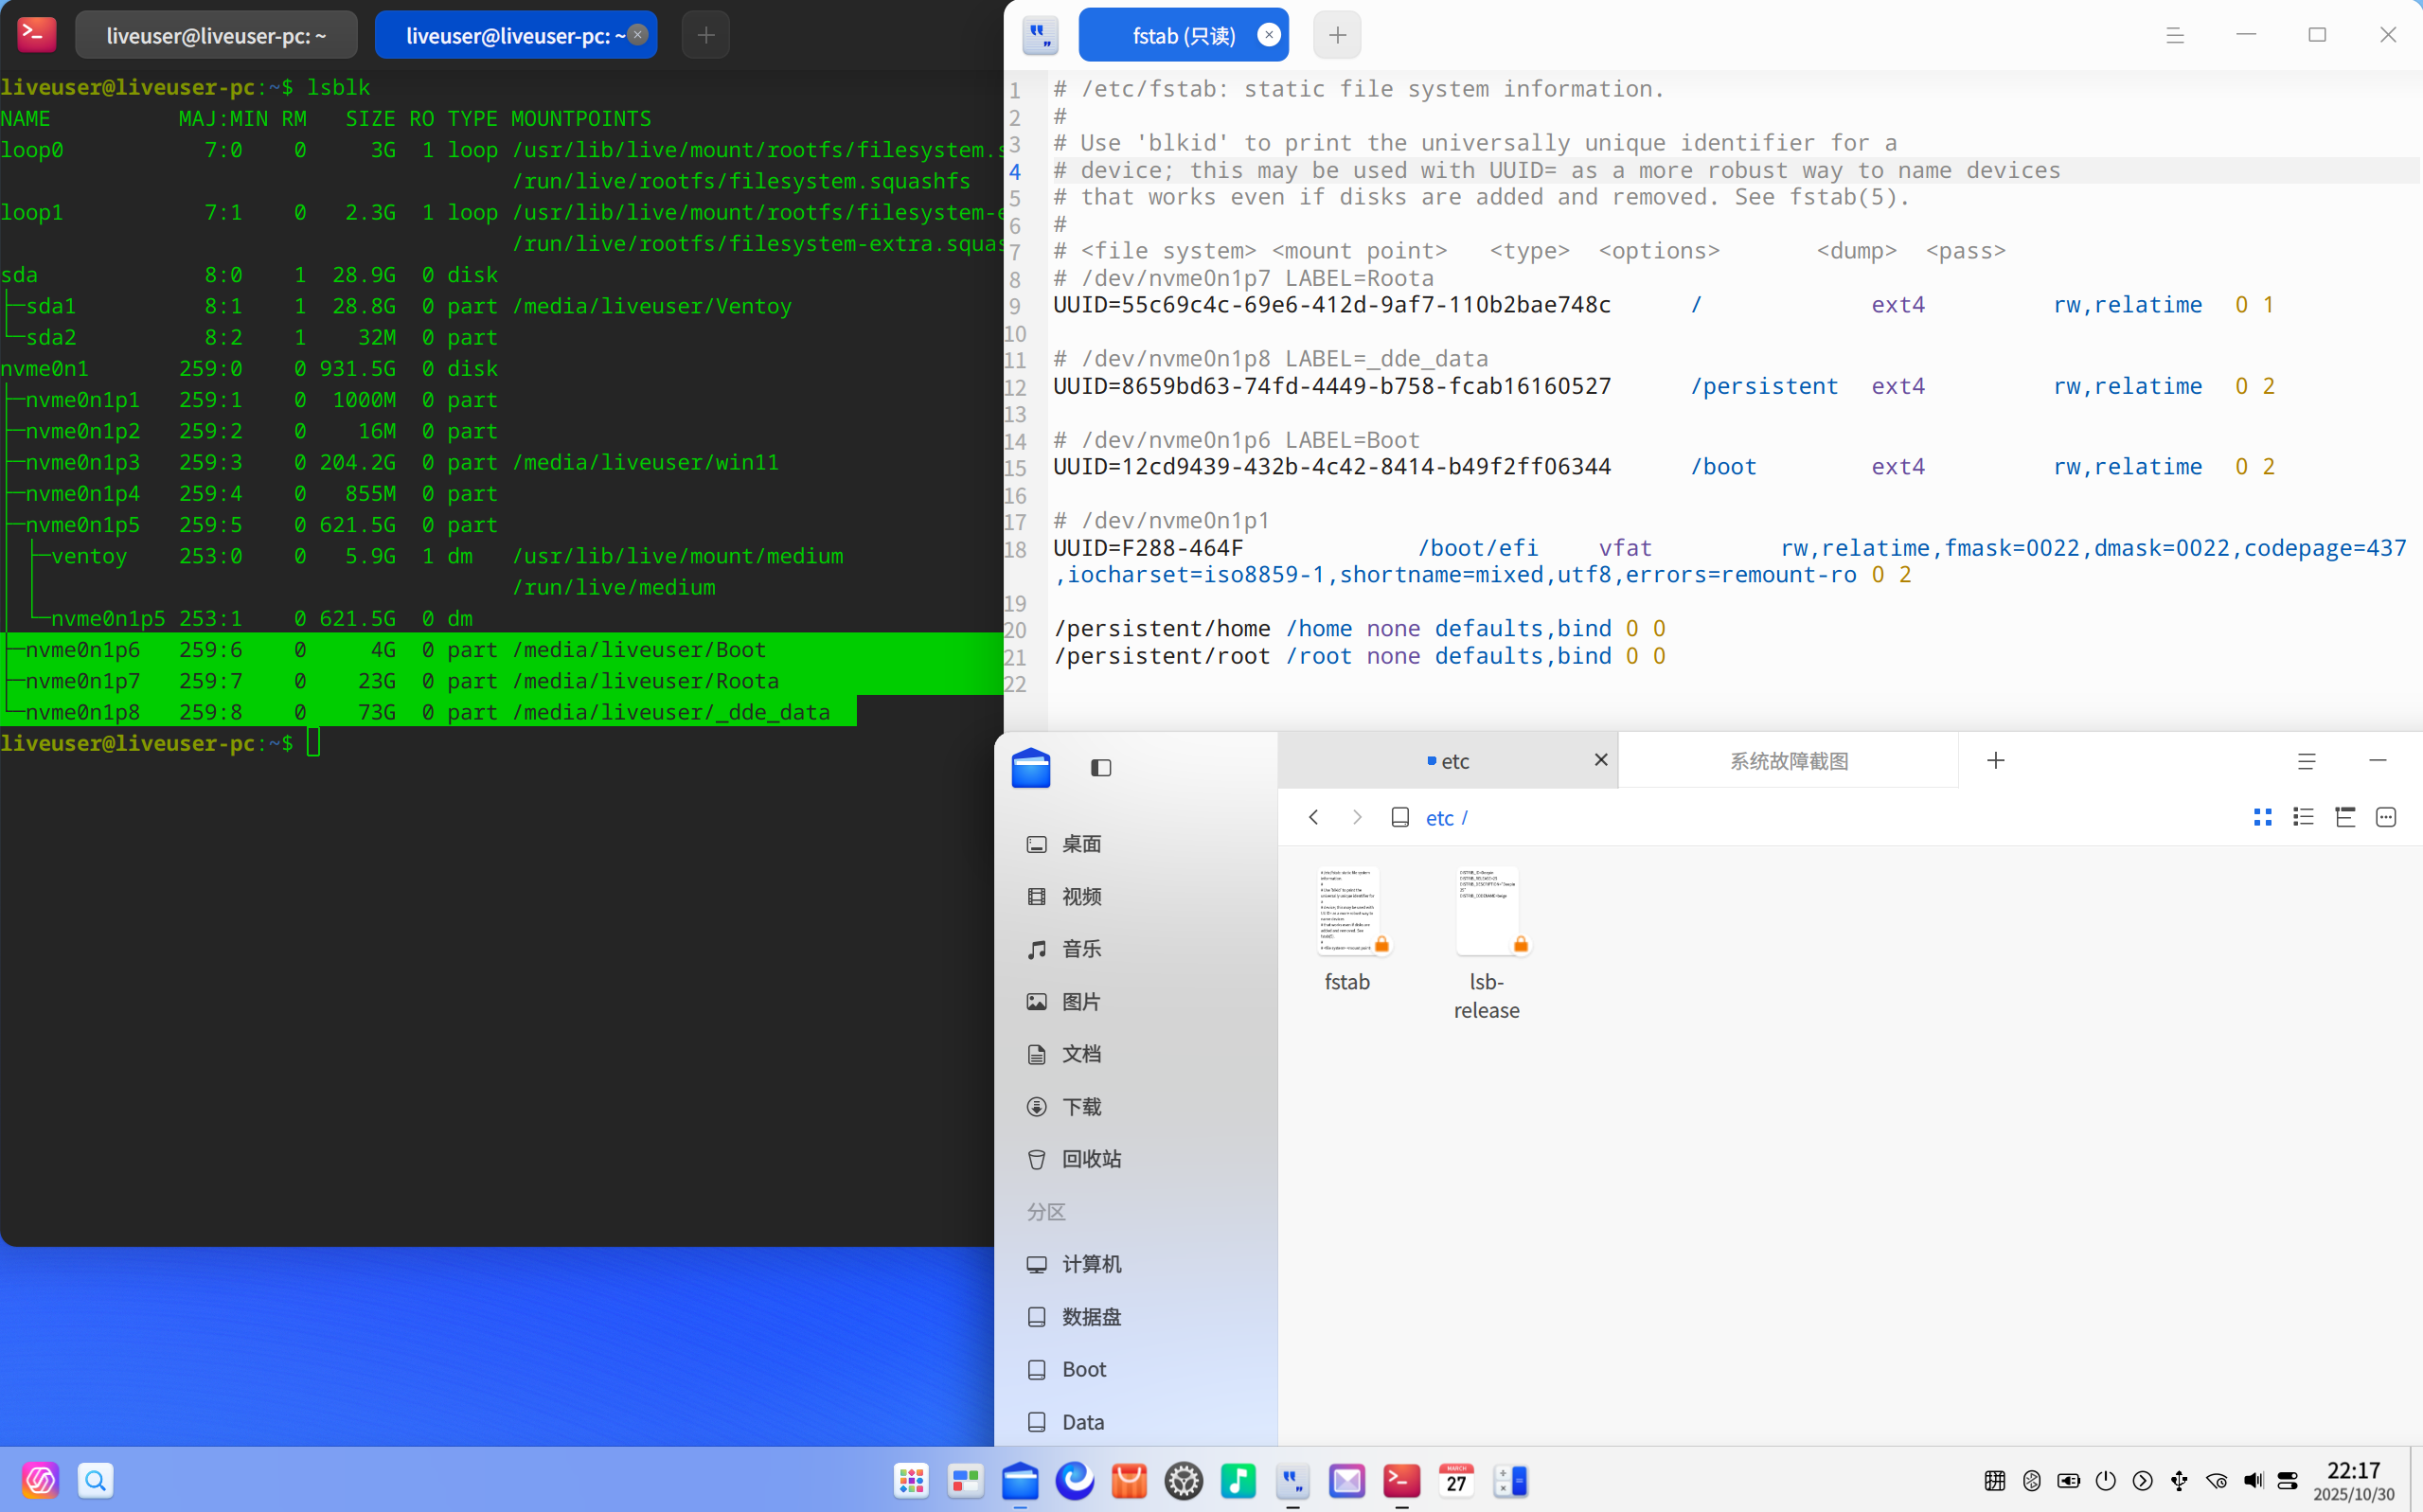
Task: Open the multitasking view dock icon
Action: click(965, 1480)
